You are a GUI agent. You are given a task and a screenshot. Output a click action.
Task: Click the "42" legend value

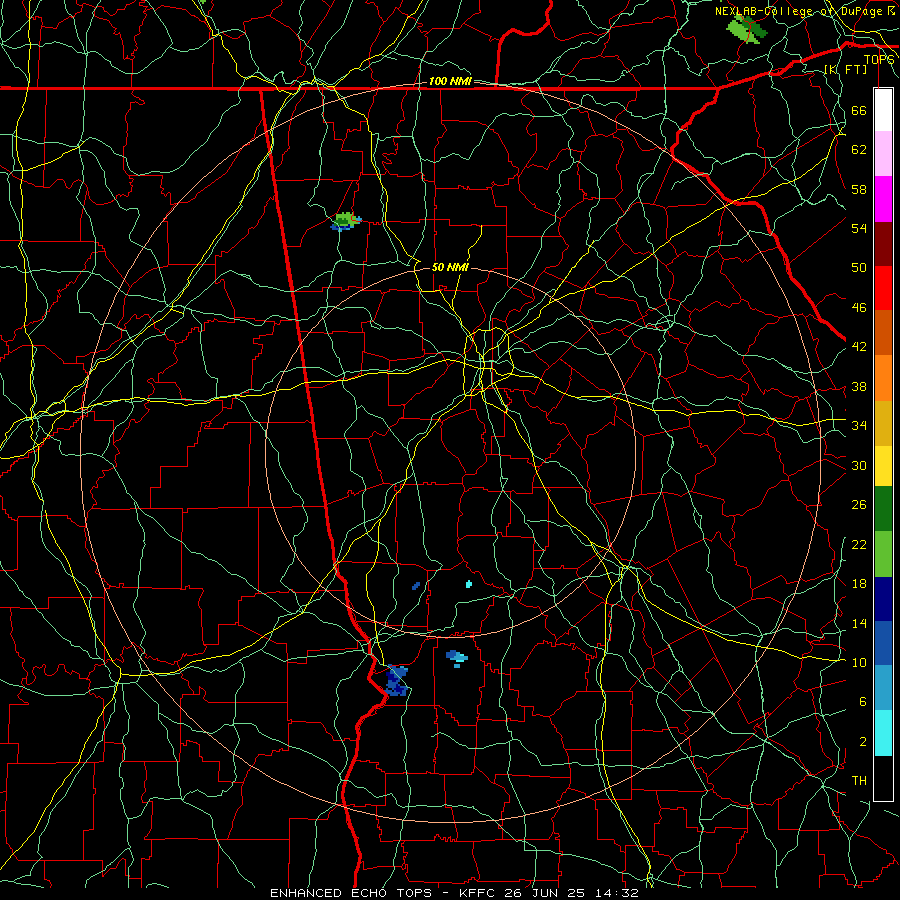tap(859, 347)
